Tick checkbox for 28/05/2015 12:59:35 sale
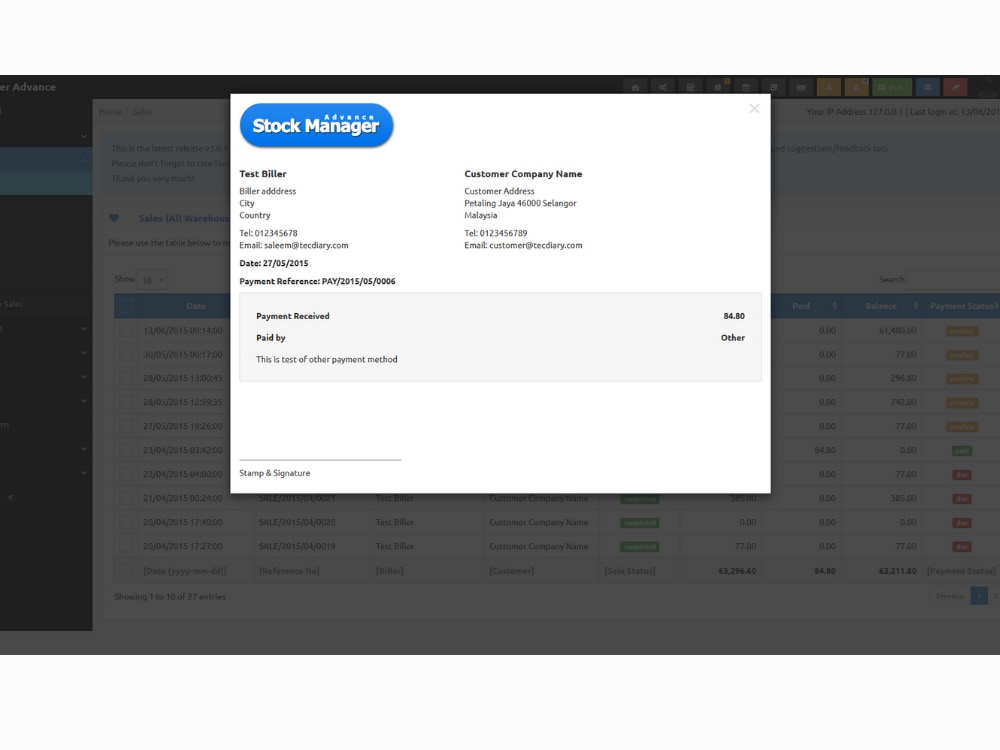 [x=126, y=402]
